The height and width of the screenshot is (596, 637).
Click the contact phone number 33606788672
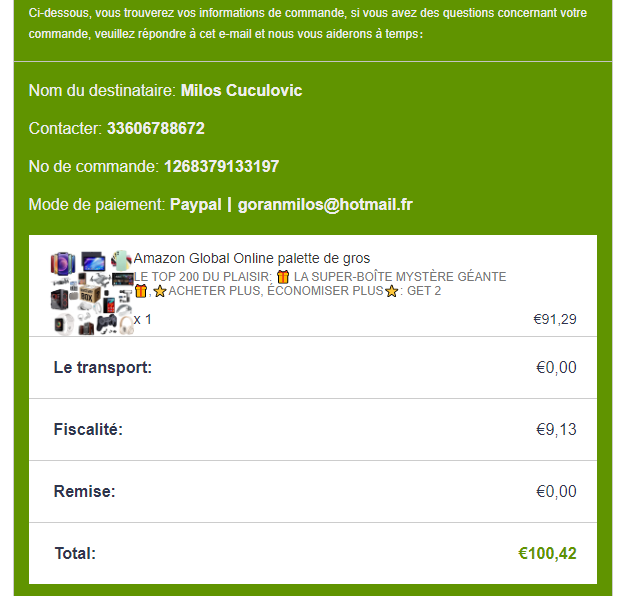[x=156, y=129]
